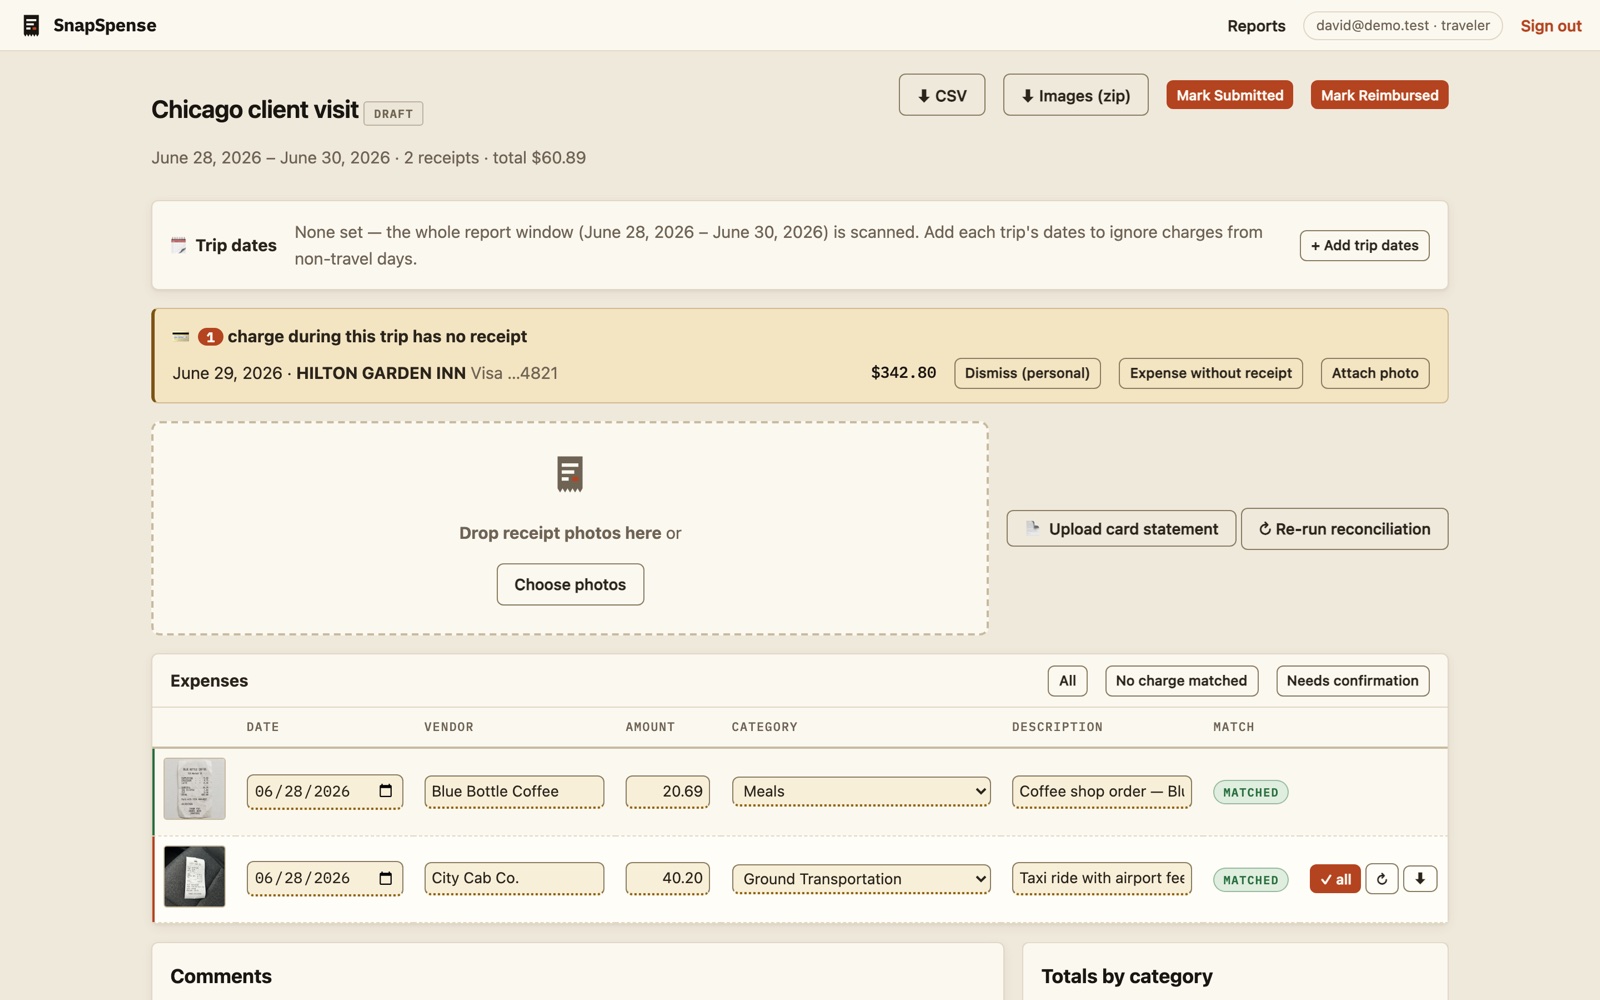The width and height of the screenshot is (1600, 1000).
Task: Toggle the No charge matched filter
Action: [x=1181, y=681]
